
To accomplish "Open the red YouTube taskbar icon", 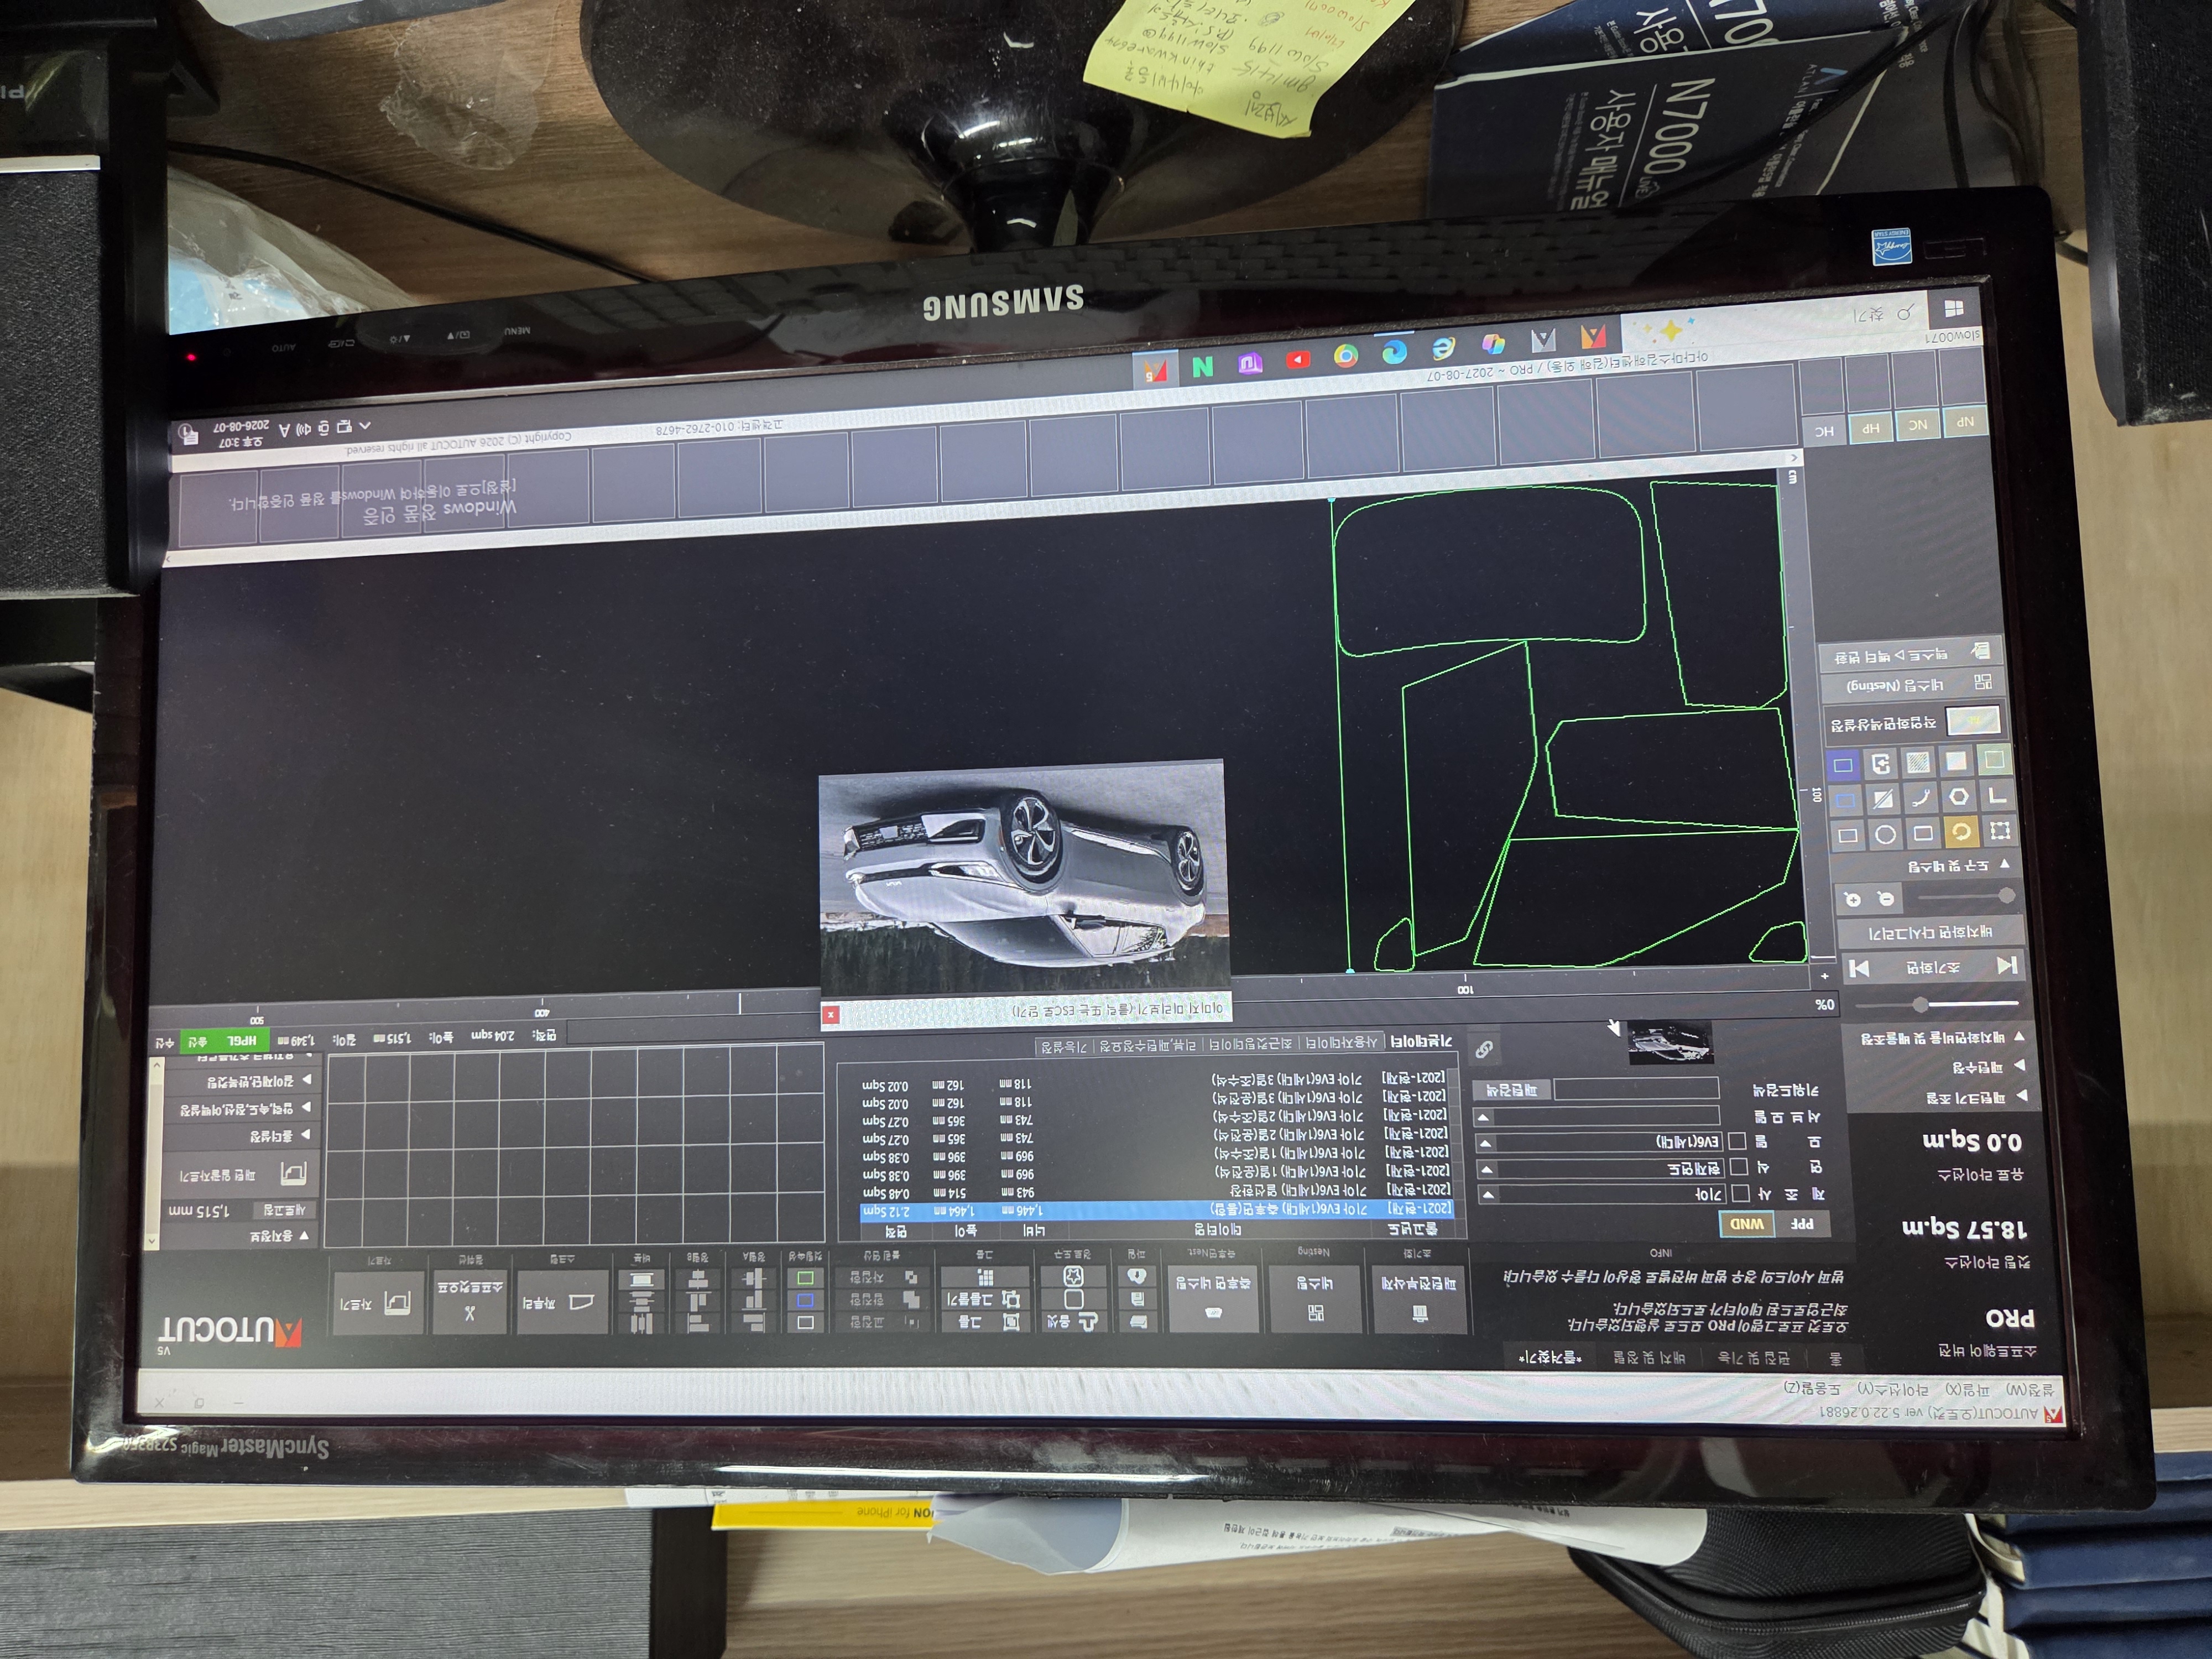I will [1297, 360].
